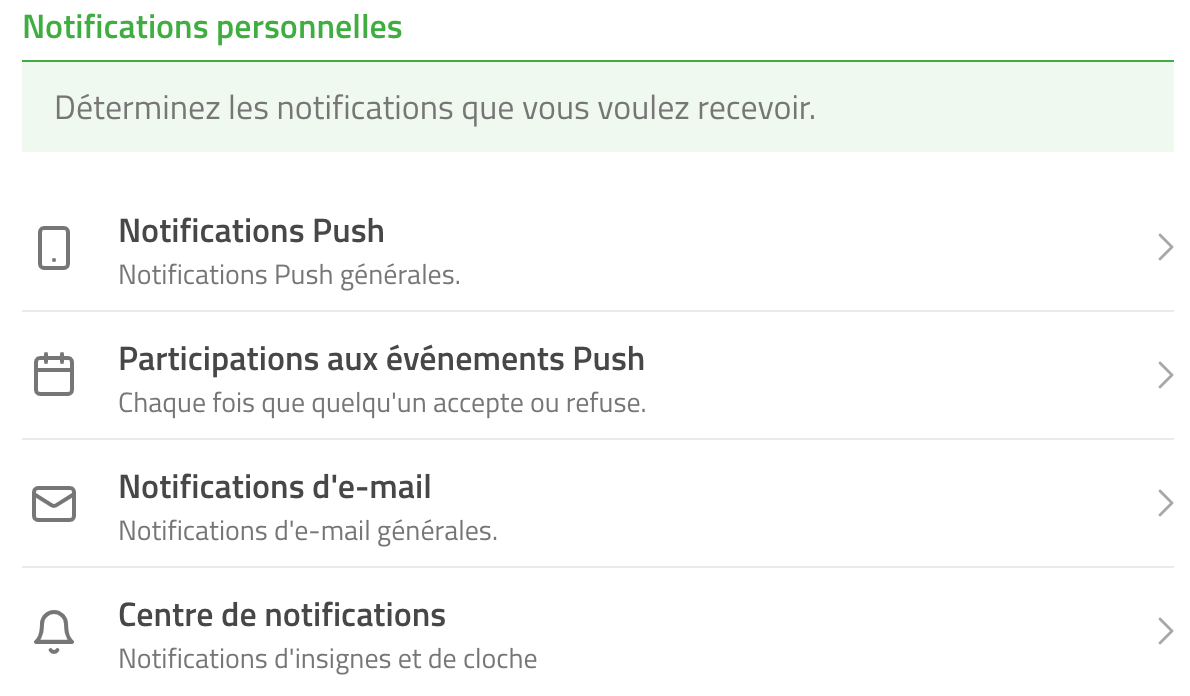Click Notifications d'insignes et de cloche subtitle

coord(328,659)
